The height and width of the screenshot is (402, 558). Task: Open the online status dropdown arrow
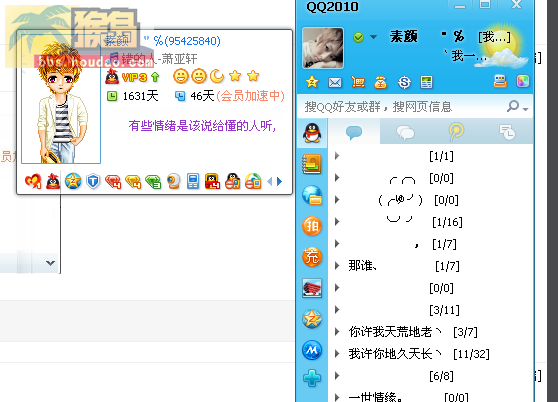coord(373,37)
